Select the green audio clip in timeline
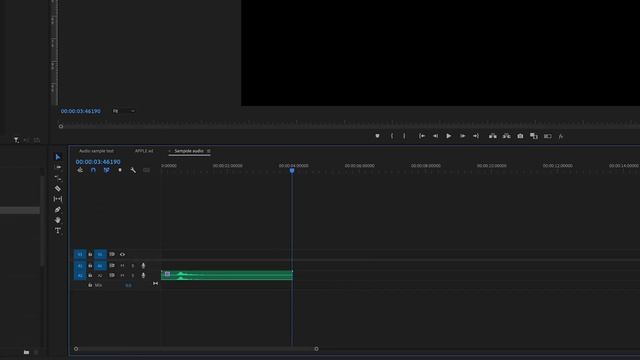Viewport: 640px width, 360px height. pos(227,275)
